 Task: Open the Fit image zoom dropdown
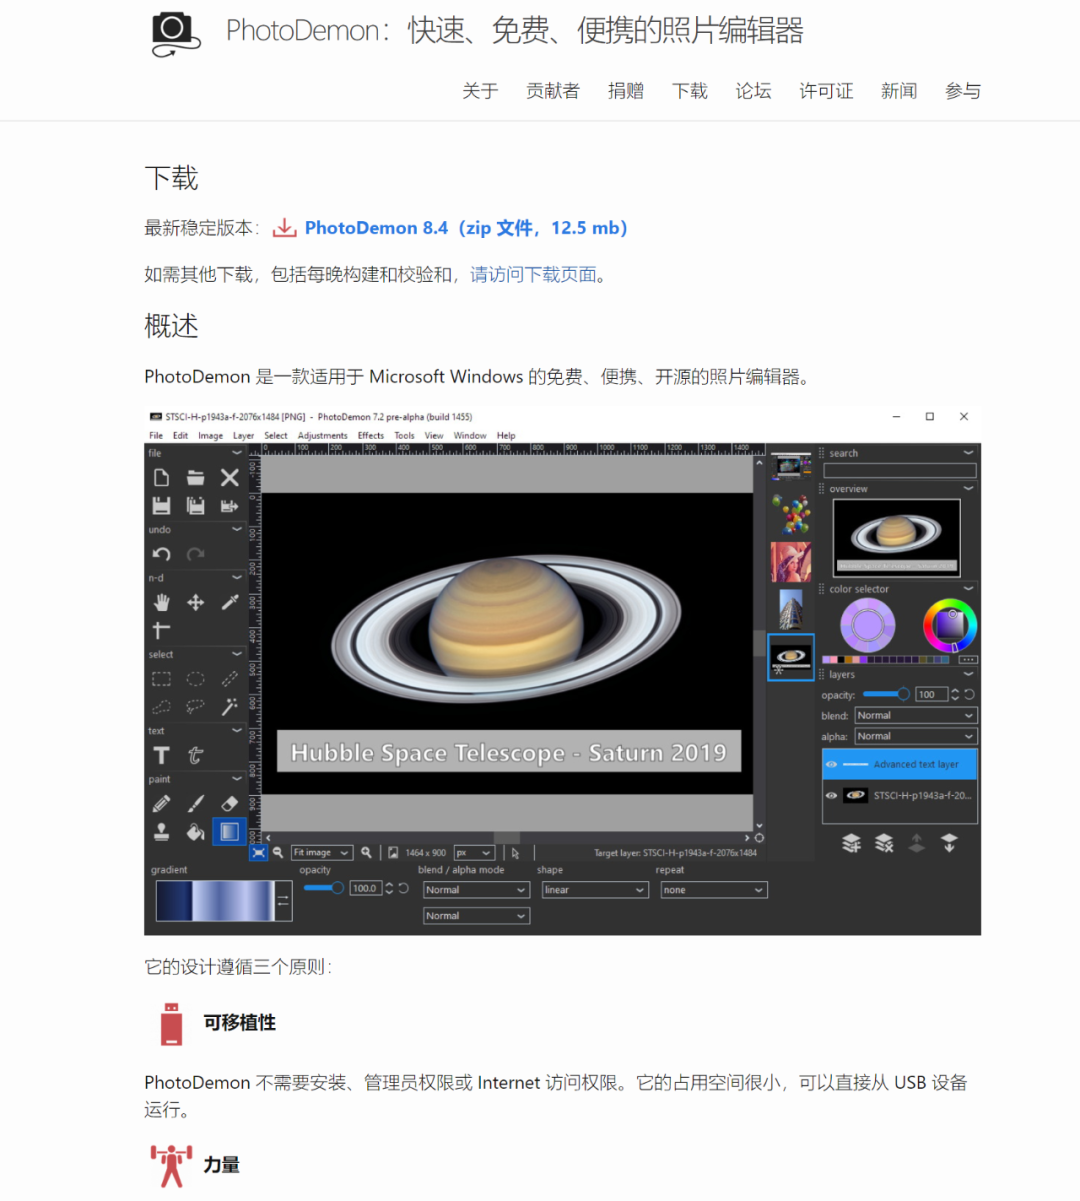[x=322, y=853]
